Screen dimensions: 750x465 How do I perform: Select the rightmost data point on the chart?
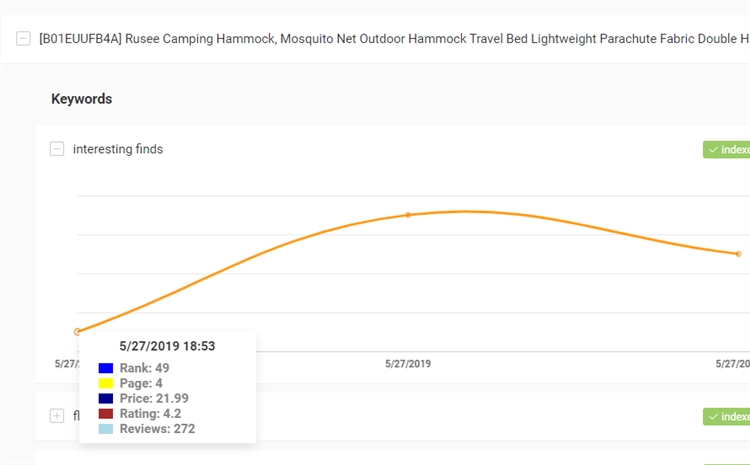[739, 254]
